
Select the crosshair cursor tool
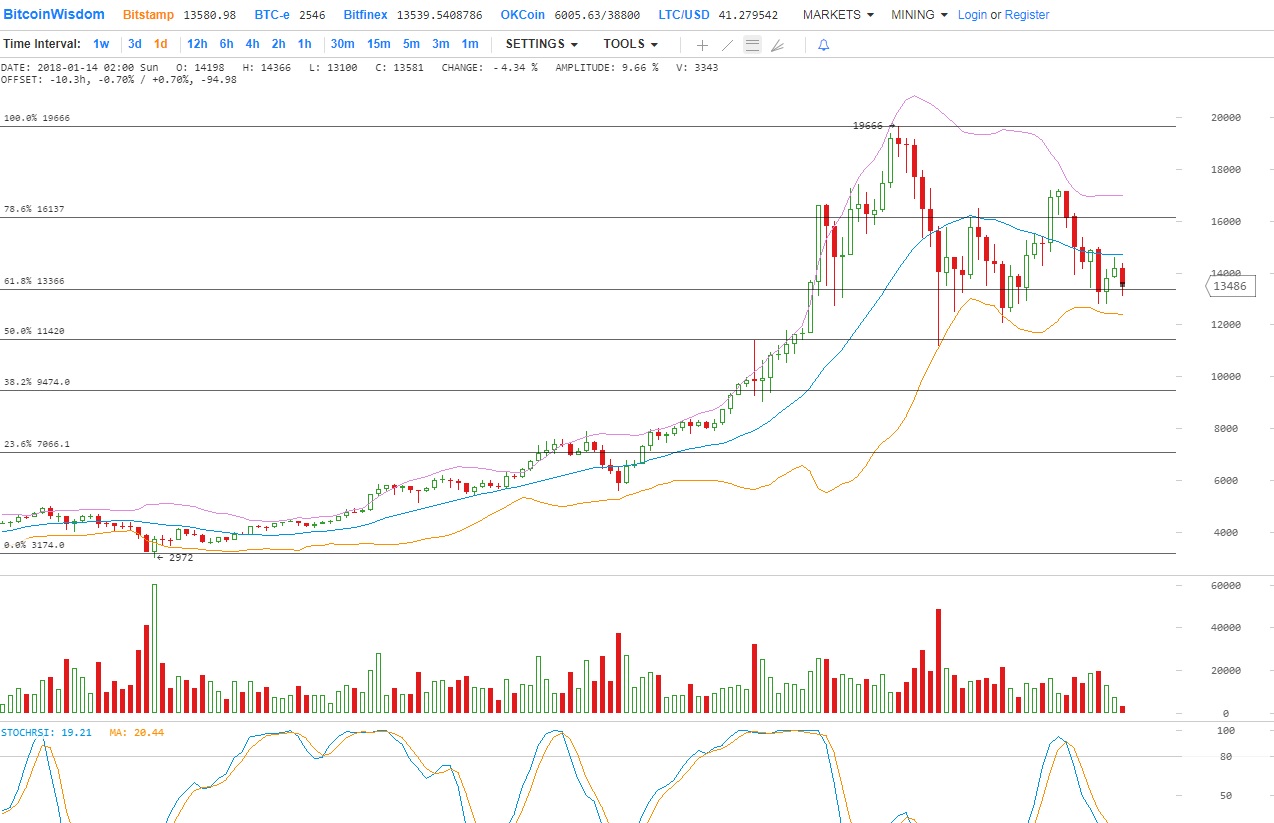[702, 45]
